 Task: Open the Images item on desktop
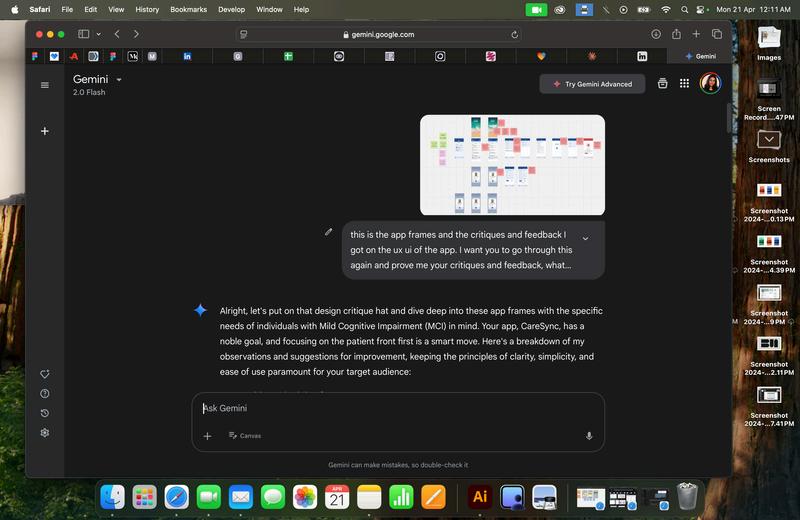click(769, 43)
